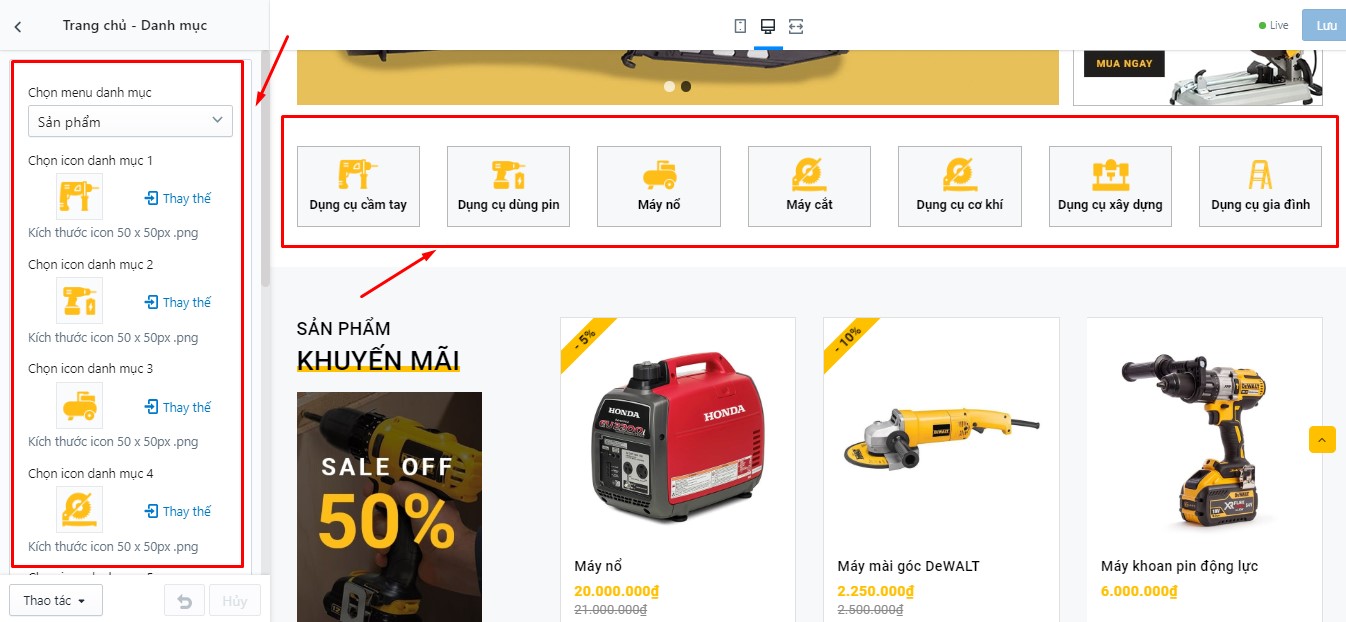Select the Dụng cụ gia đình ladder tile
The height and width of the screenshot is (622, 1346).
pos(1260,186)
